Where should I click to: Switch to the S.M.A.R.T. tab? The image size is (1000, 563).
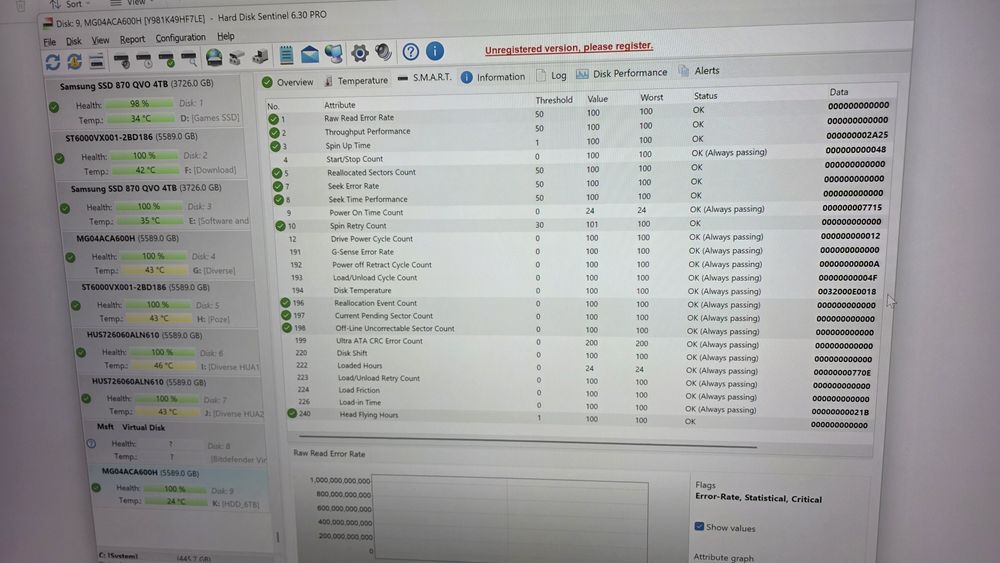click(424, 78)
